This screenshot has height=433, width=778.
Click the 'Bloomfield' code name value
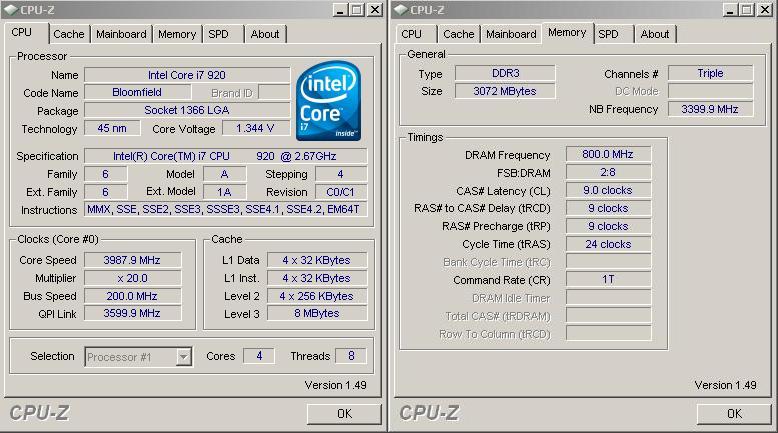click(137, 92)
